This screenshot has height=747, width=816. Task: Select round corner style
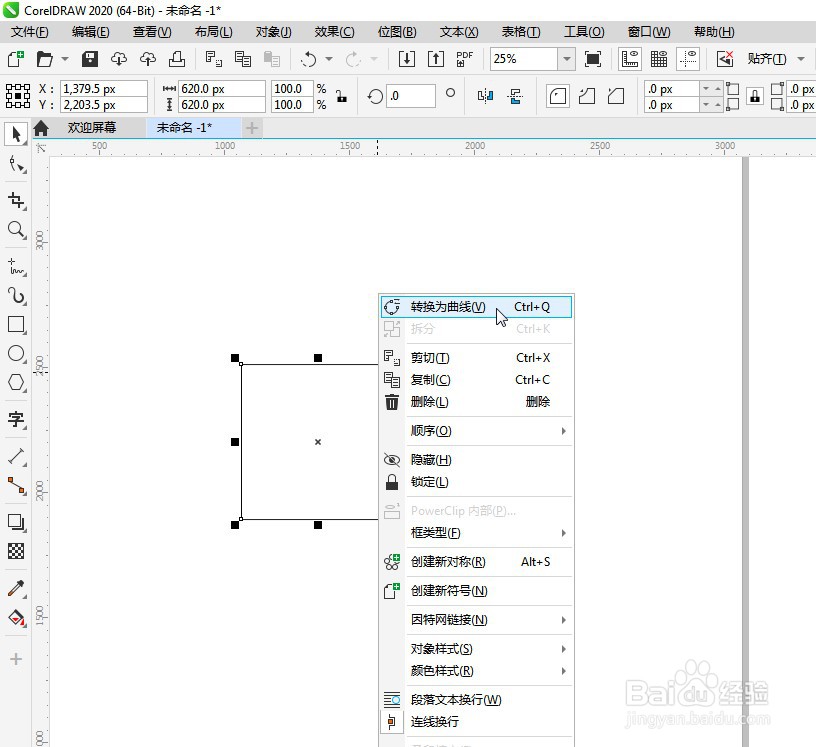click(x=557, y=96)
